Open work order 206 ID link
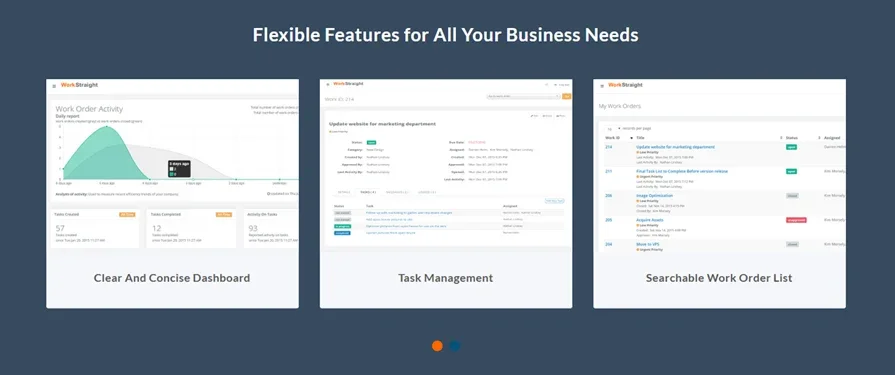 [608, 195]
